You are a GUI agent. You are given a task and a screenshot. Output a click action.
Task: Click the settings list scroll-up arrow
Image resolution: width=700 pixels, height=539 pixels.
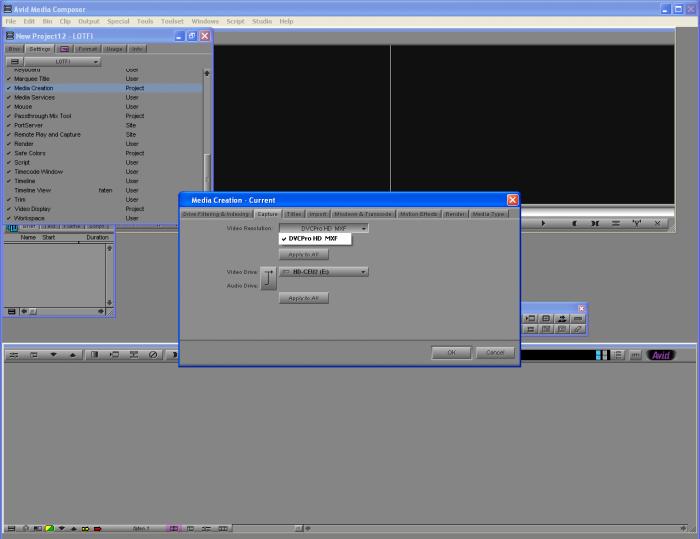click(207, 73)
